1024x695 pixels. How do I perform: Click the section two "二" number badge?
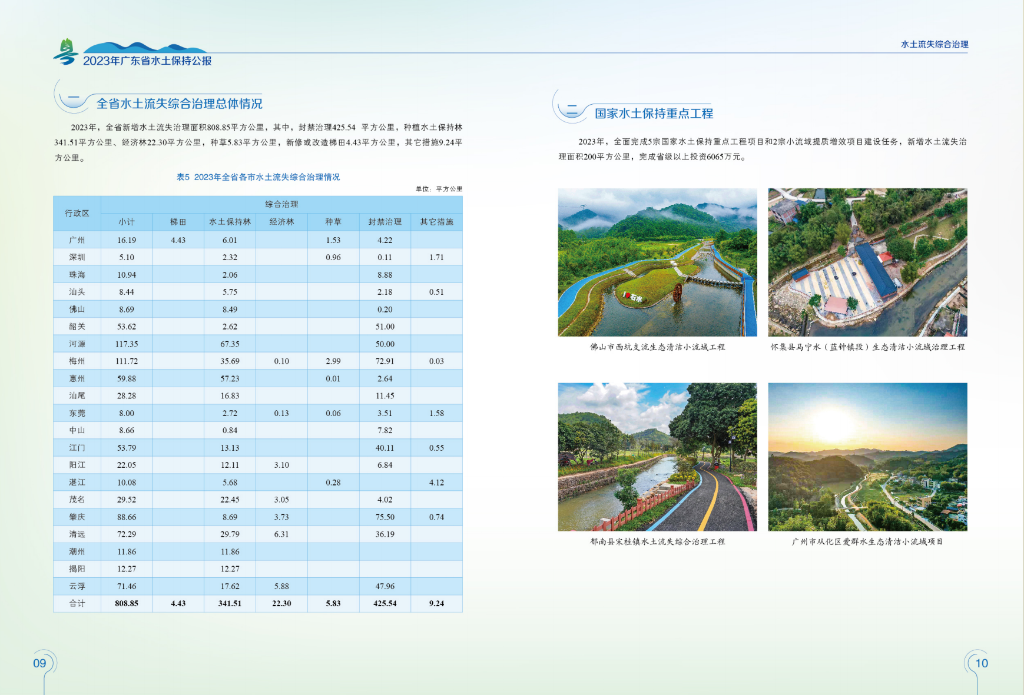[x=572, y=113]
